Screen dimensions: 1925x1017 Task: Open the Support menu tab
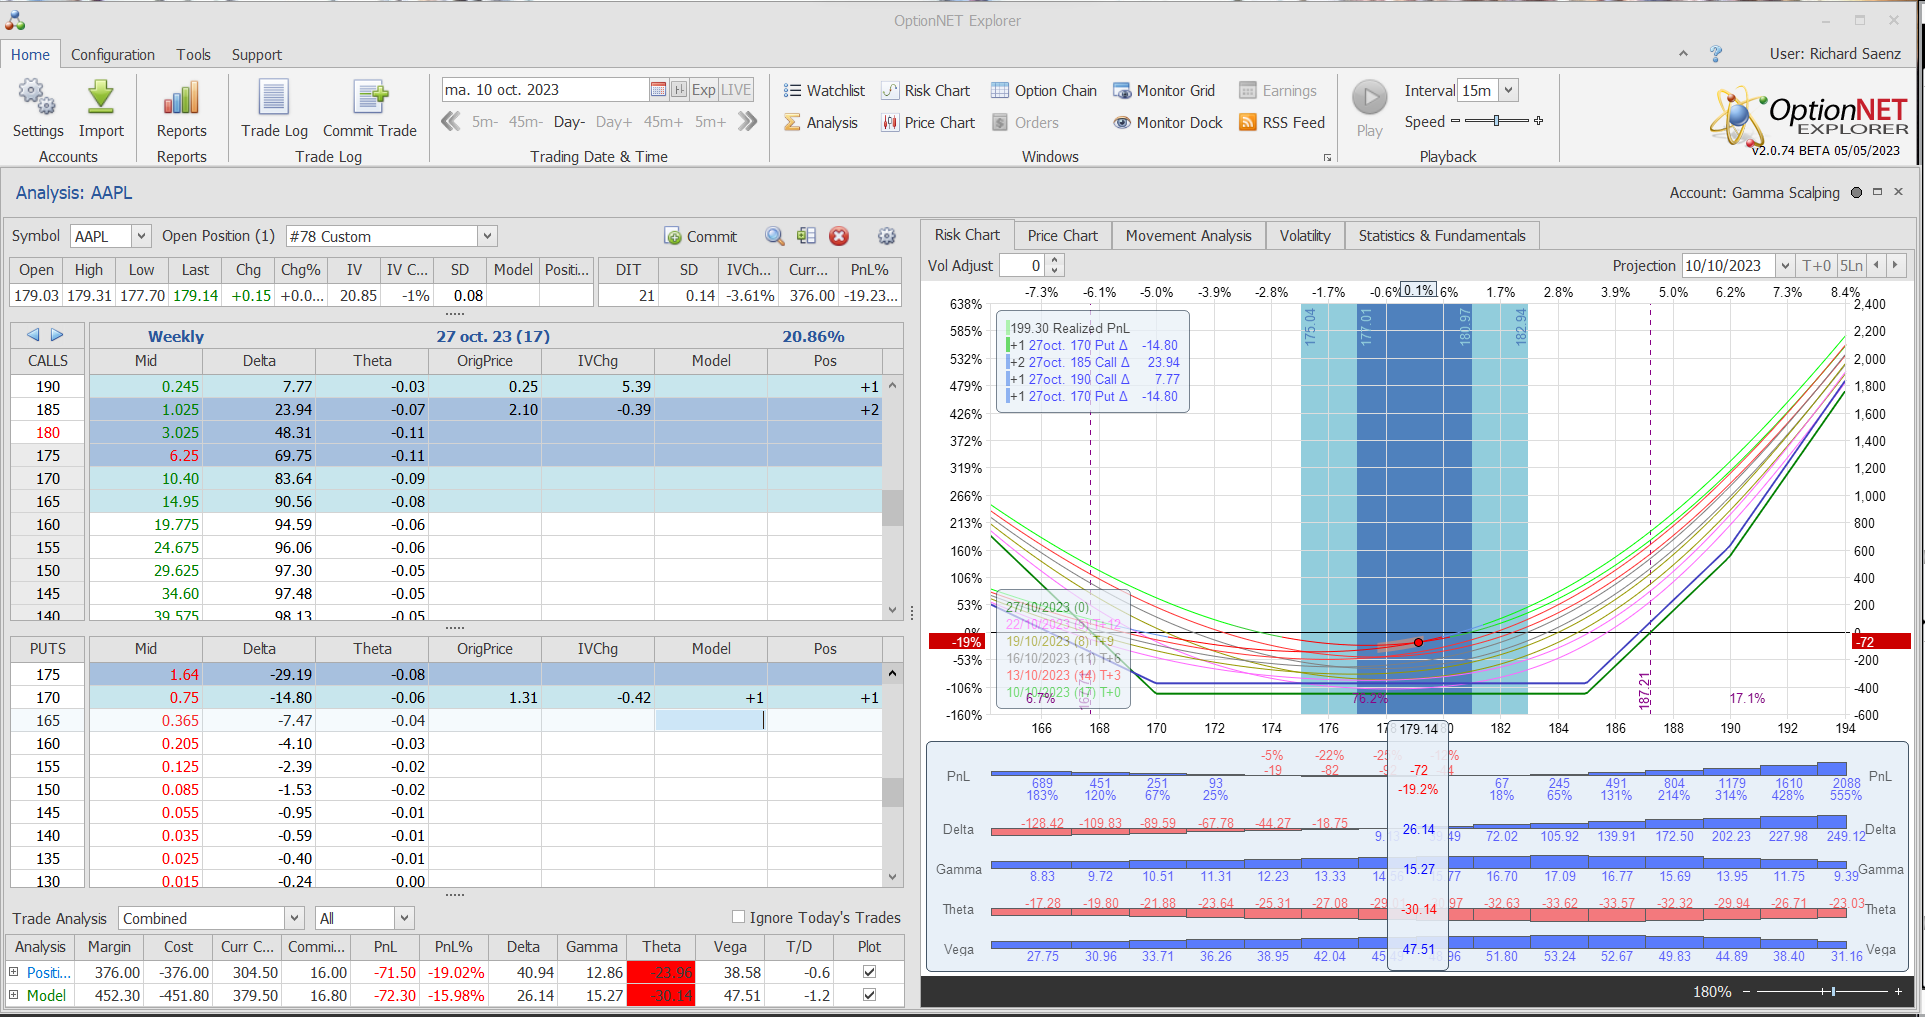click(x=257, y=55)
